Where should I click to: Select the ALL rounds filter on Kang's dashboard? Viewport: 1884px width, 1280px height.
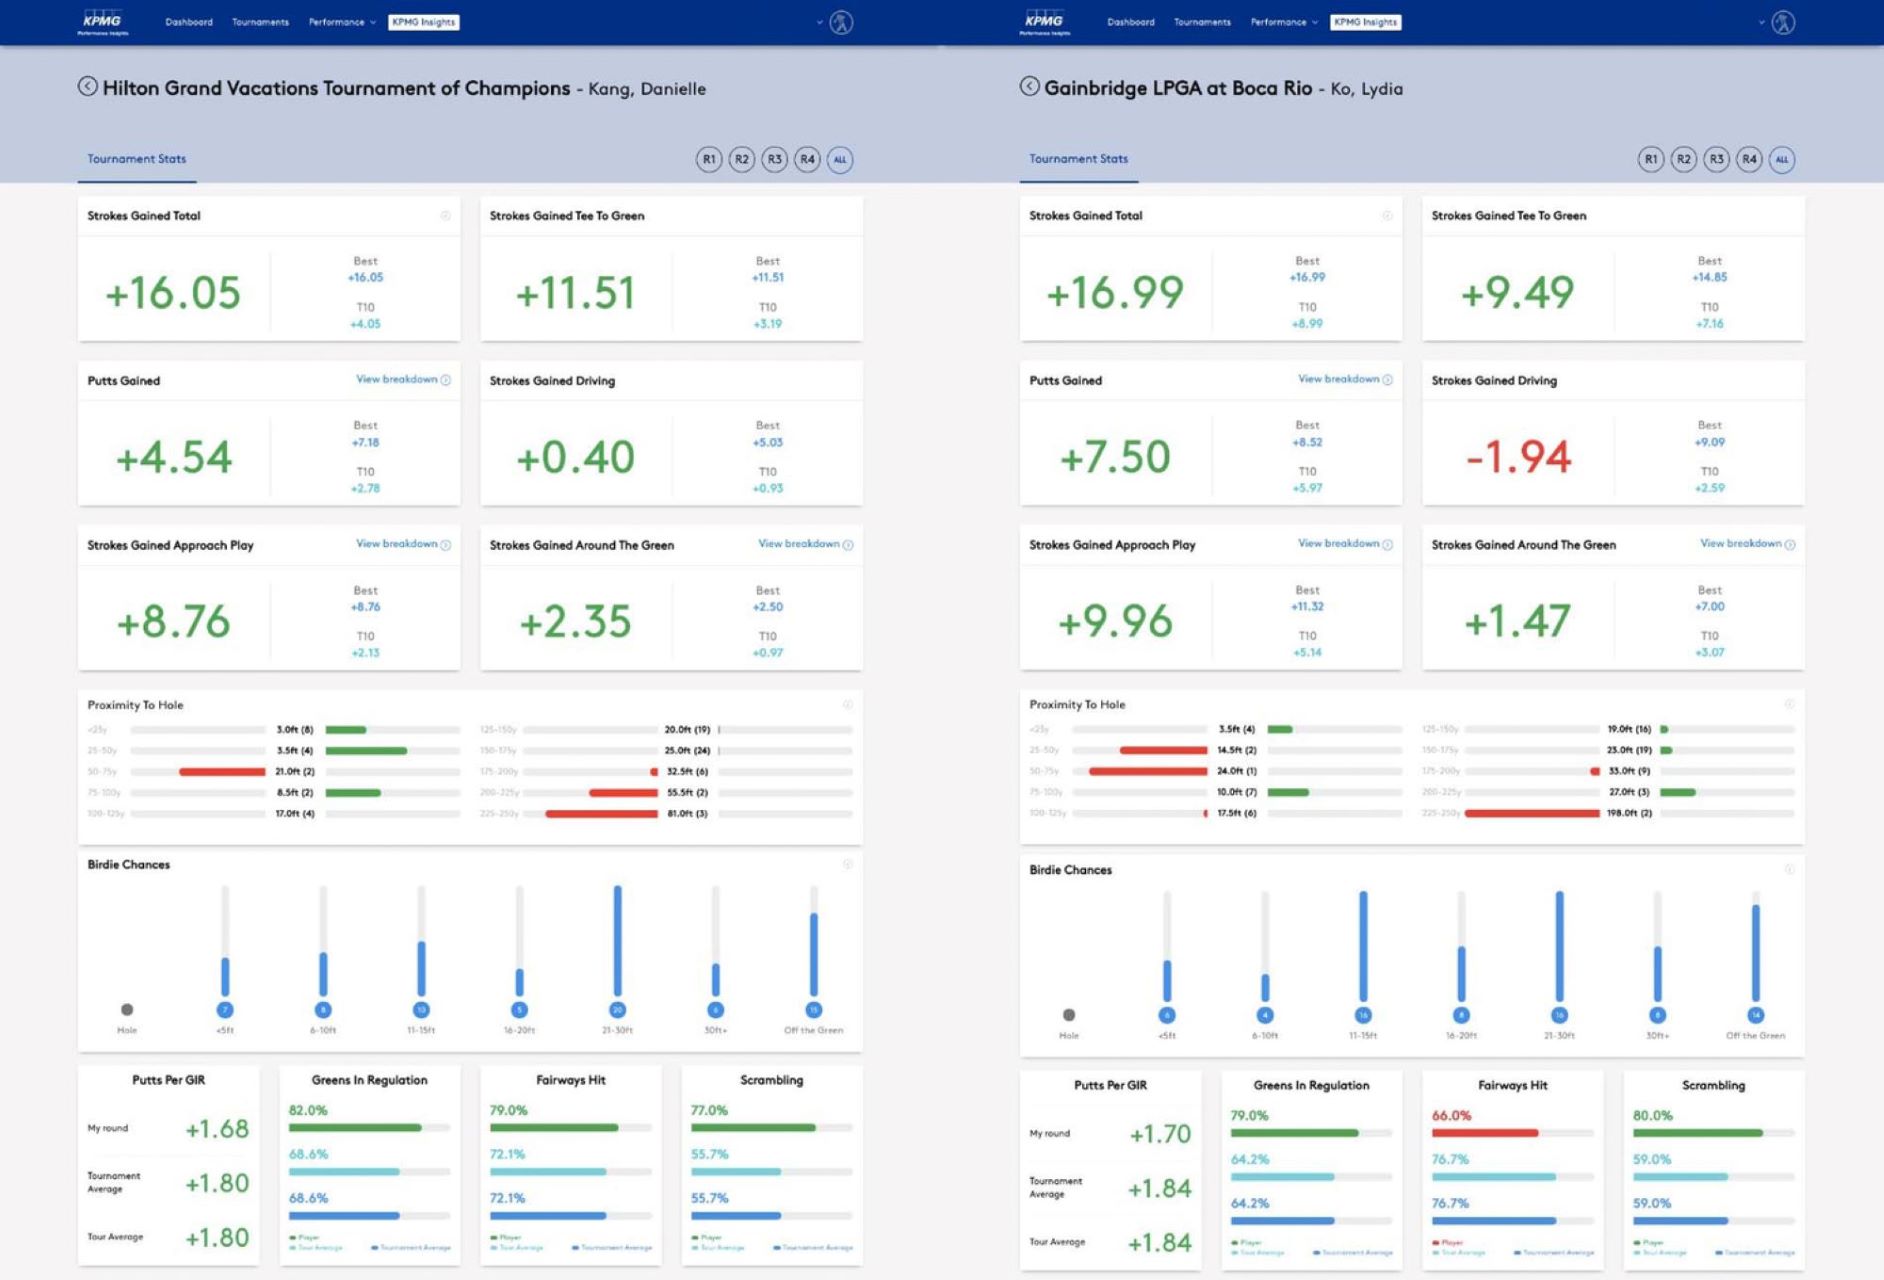(840, 159)
